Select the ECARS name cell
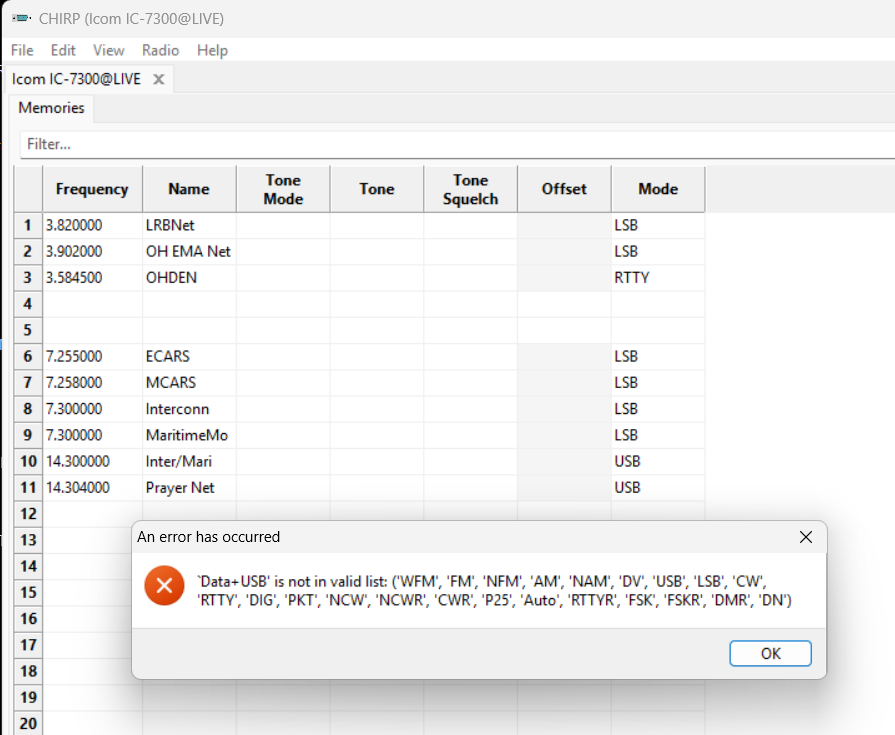 [x=189, y=357]
